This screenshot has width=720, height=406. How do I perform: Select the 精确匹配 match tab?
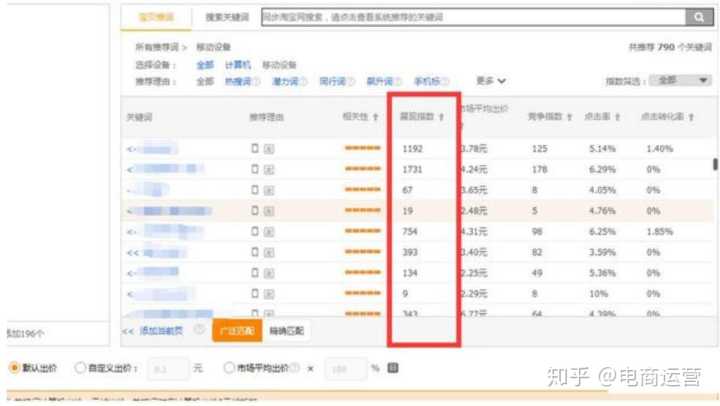(286, 329)
